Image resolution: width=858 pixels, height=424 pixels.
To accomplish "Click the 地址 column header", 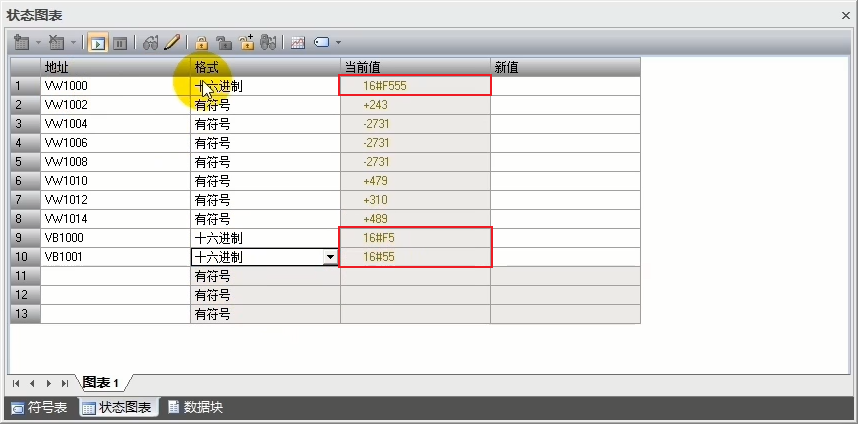I will [x=115, y=67].
